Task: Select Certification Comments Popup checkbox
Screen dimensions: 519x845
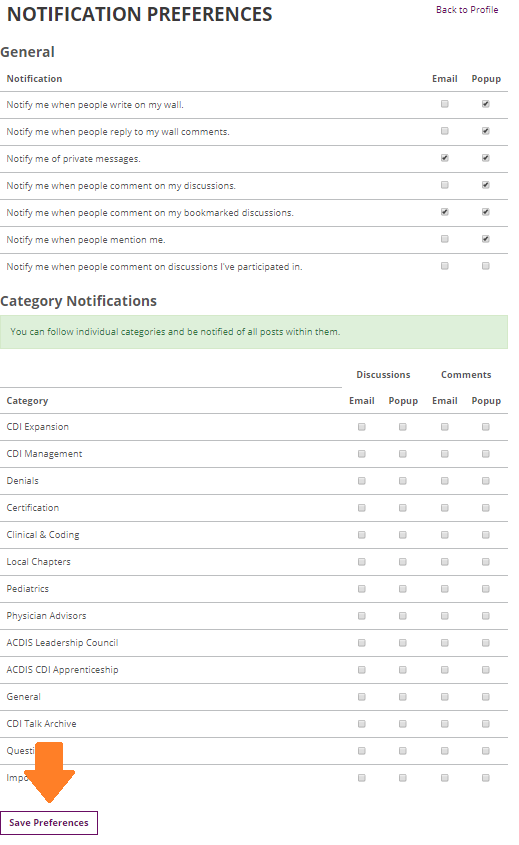Action: (x=486, y=508)
